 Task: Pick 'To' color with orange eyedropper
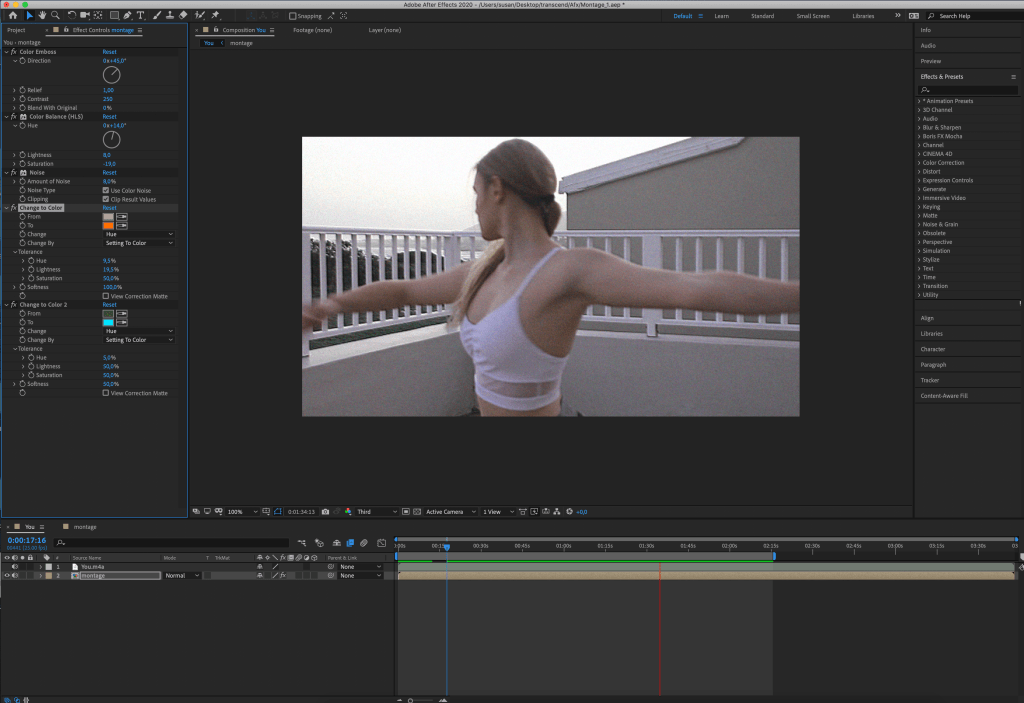click(122, 225)
